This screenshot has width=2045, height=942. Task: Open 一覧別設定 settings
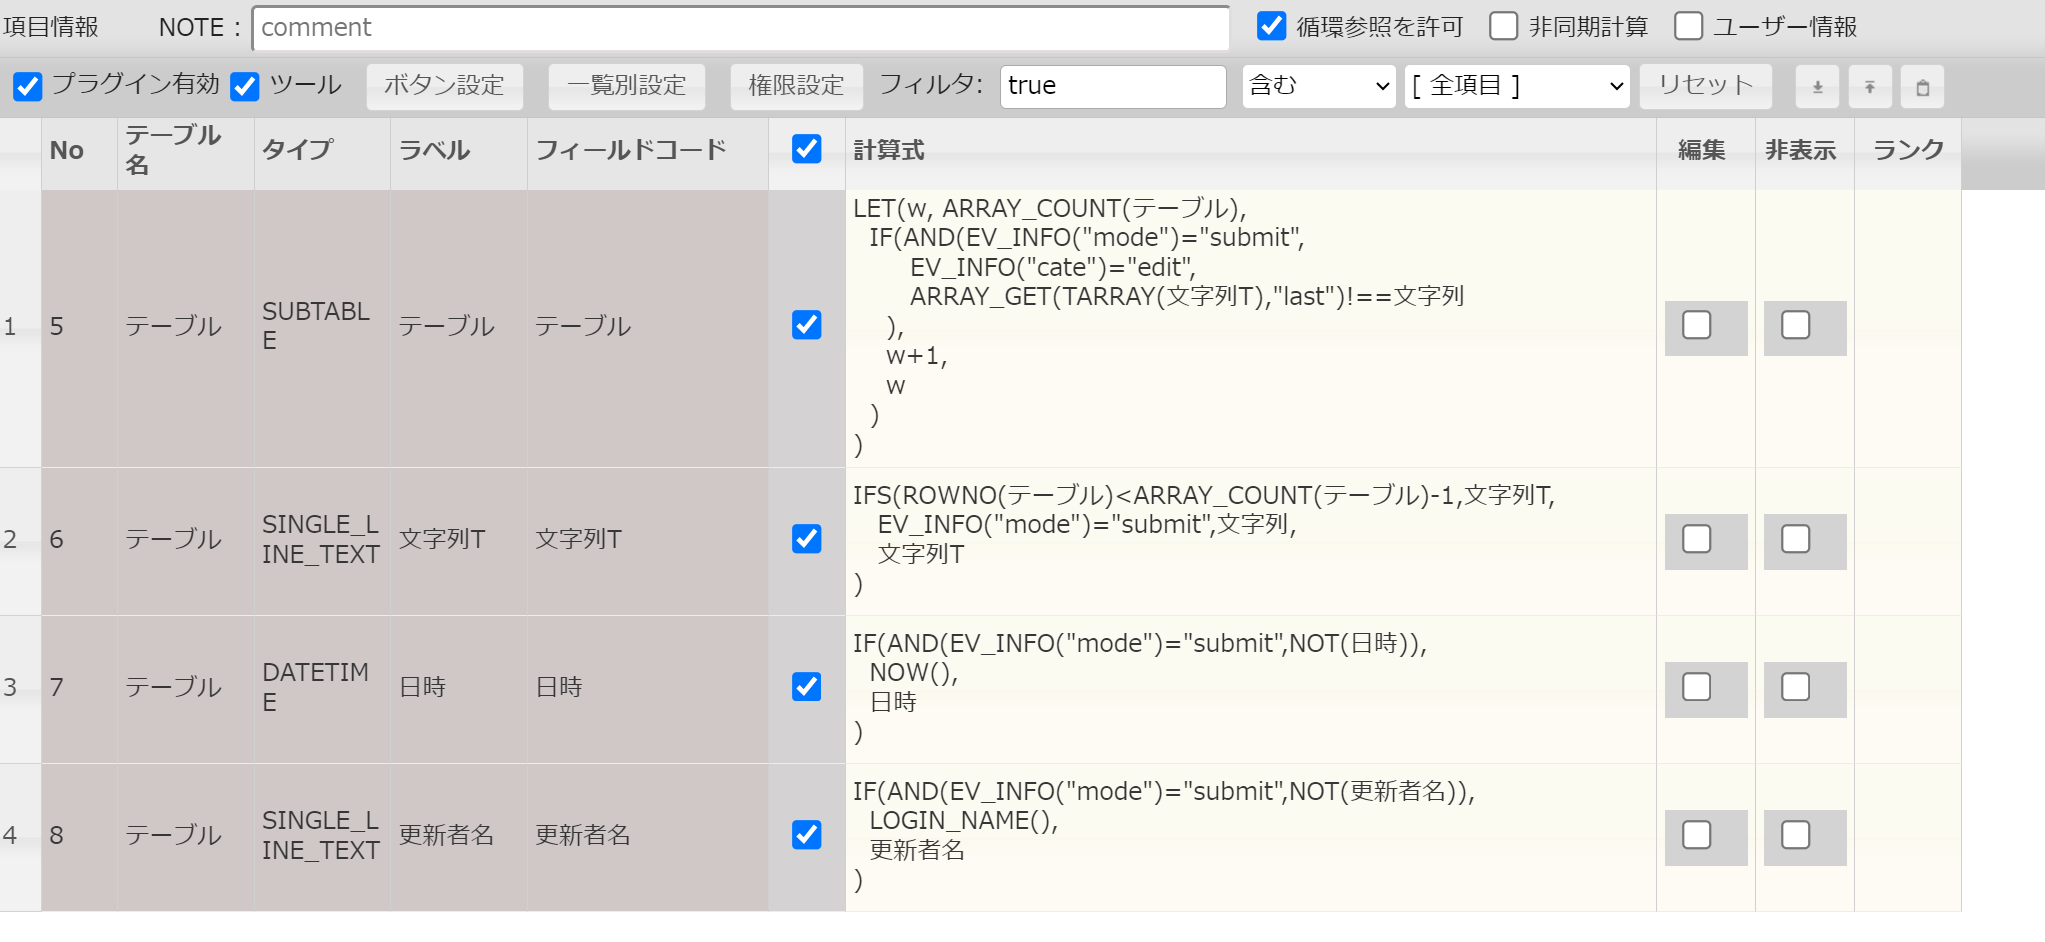(x=627, y=86)
